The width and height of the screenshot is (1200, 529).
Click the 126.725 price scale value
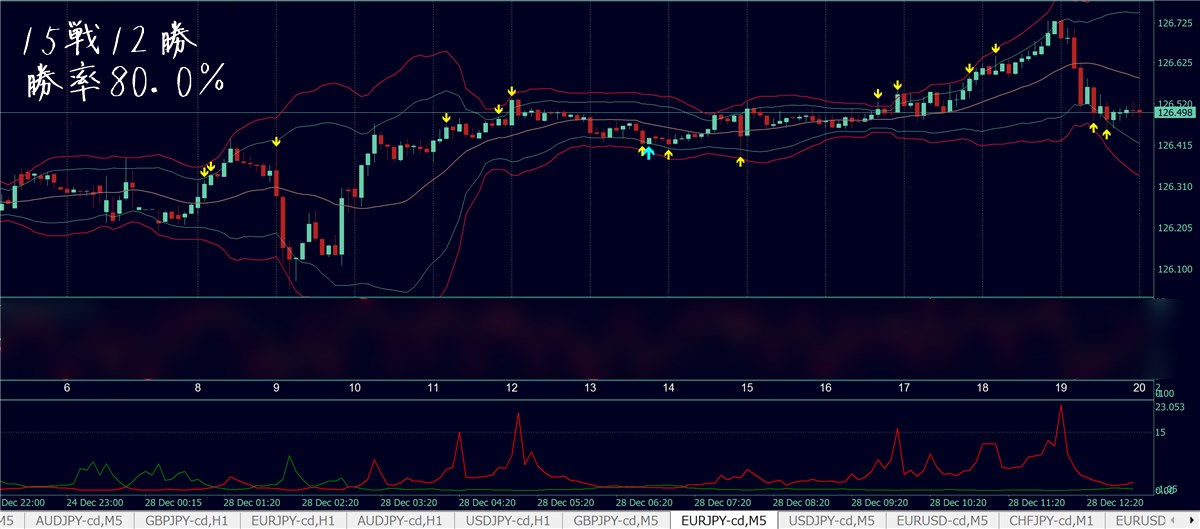pos(1174,22)
